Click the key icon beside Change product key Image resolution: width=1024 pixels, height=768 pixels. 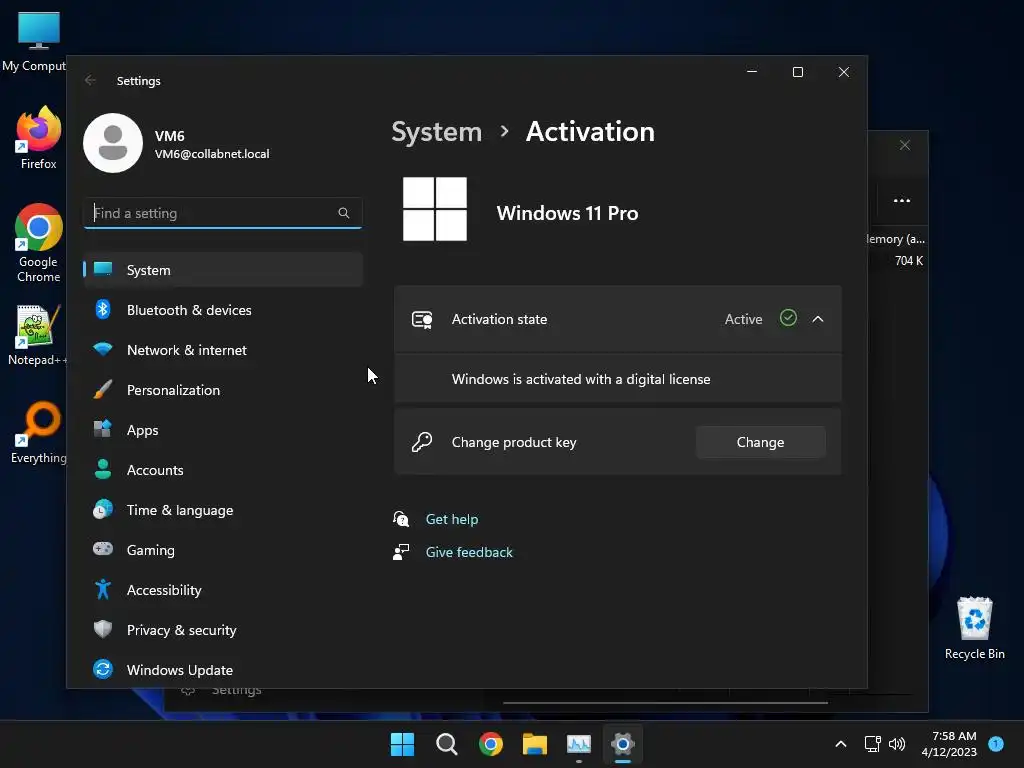422,442
